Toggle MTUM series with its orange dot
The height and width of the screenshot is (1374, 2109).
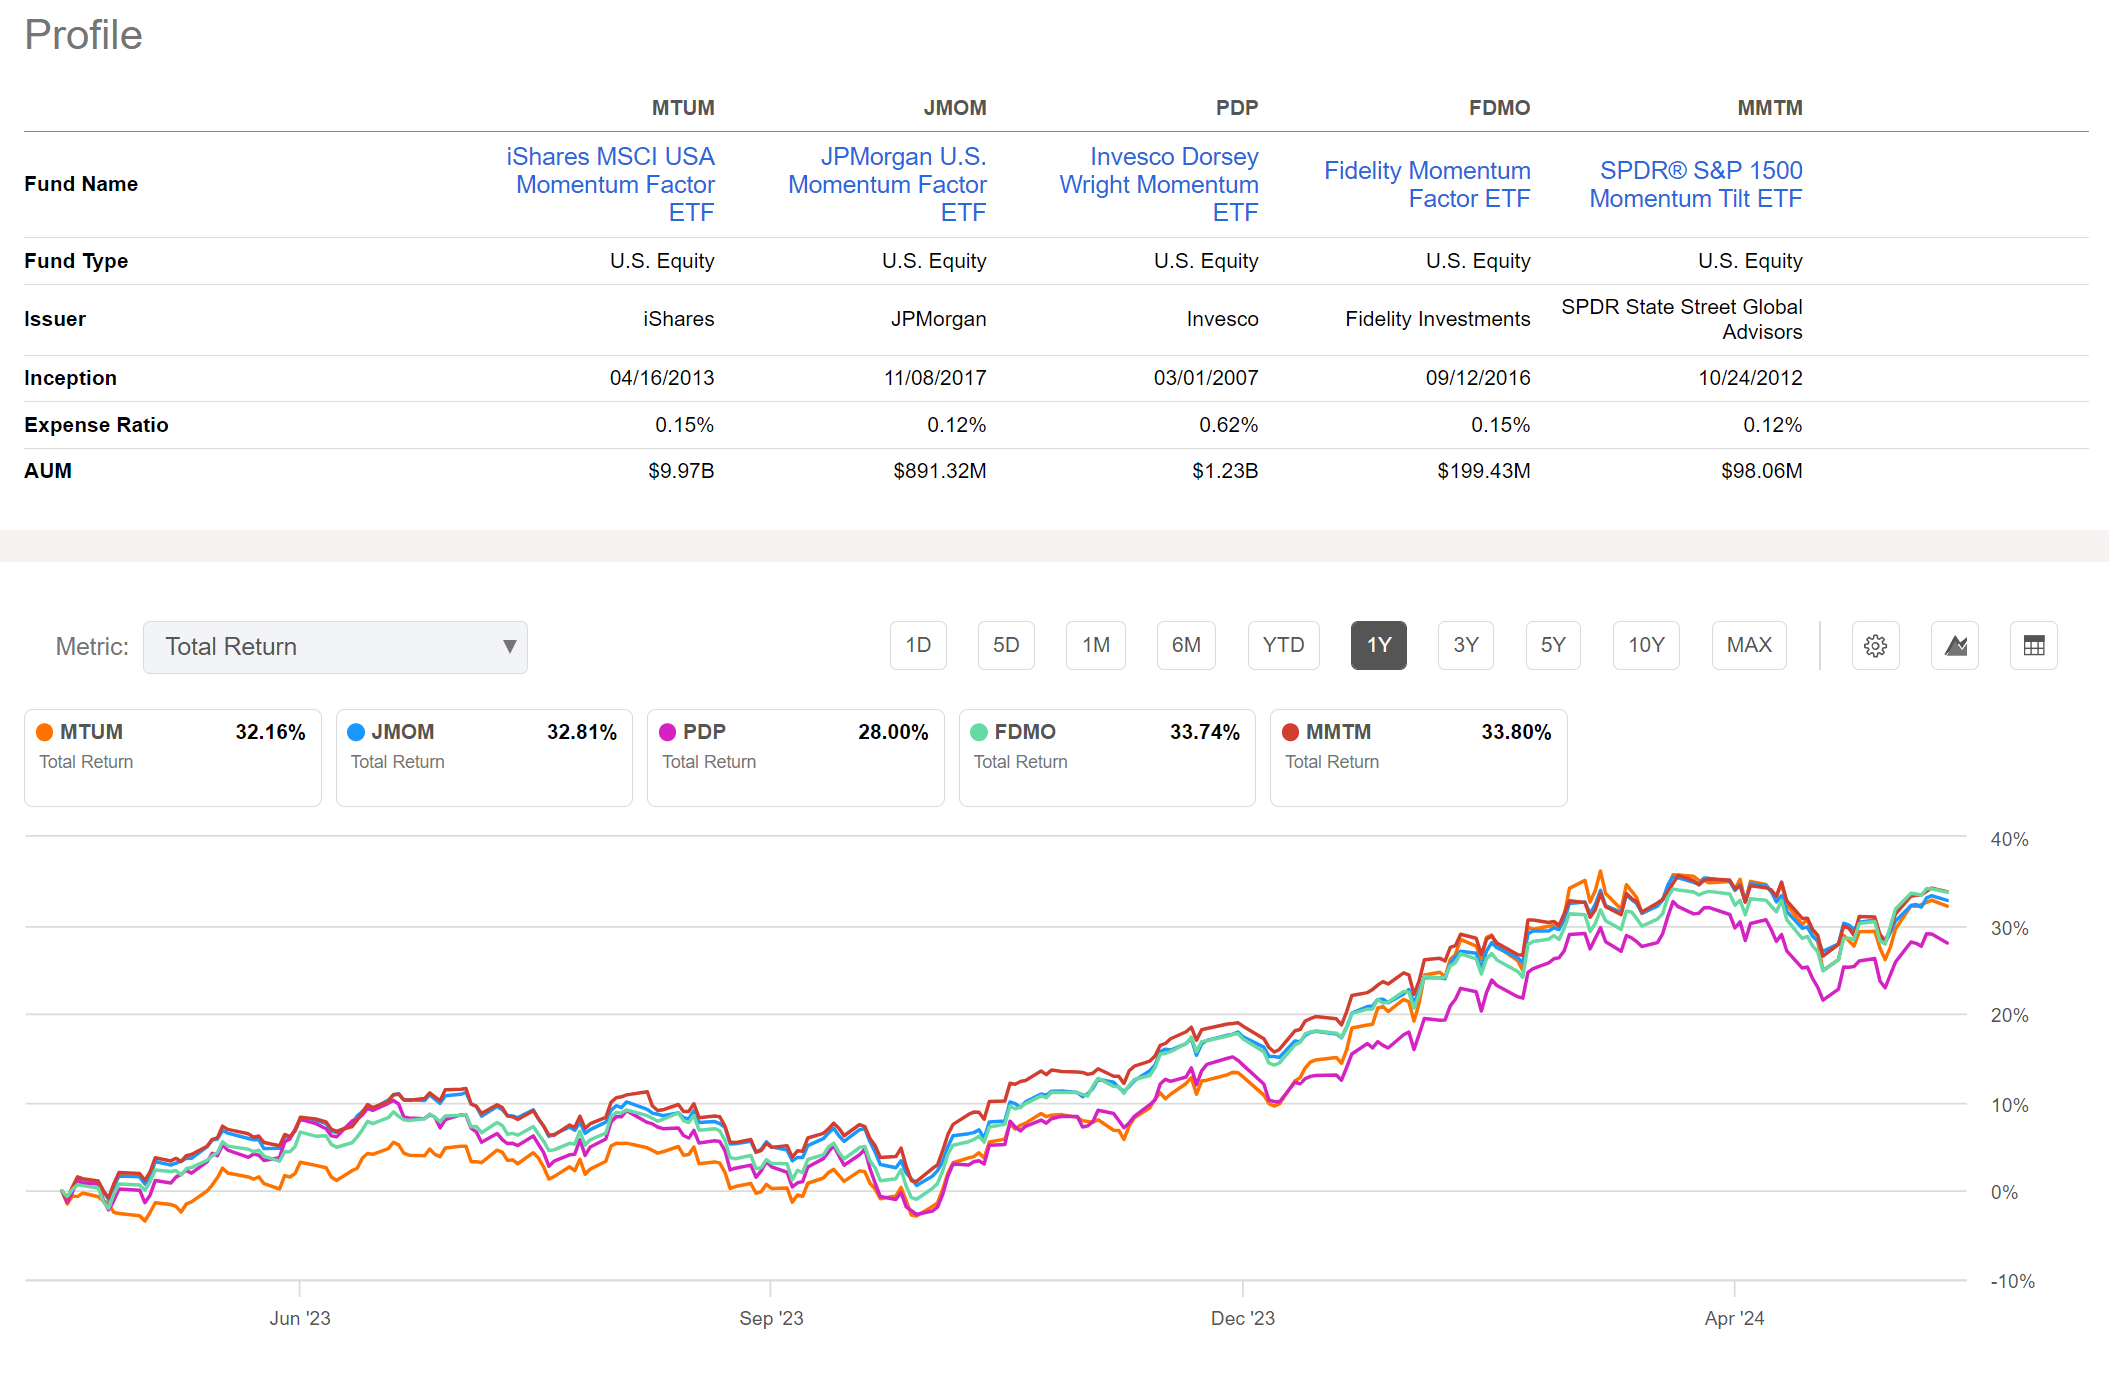click(45, 731)
